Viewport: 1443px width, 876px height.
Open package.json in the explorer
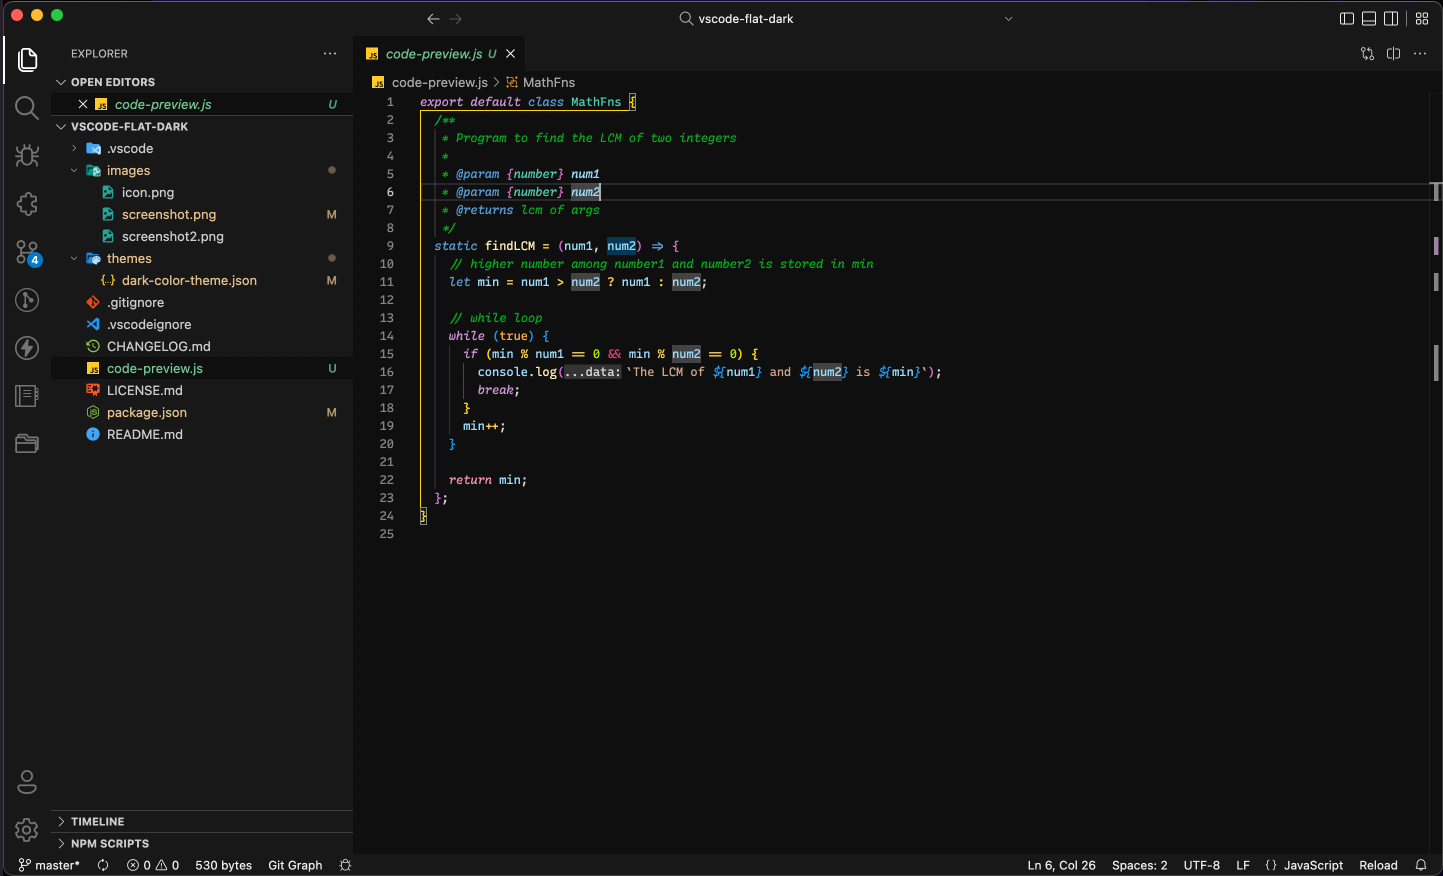(x=202, y=412)
